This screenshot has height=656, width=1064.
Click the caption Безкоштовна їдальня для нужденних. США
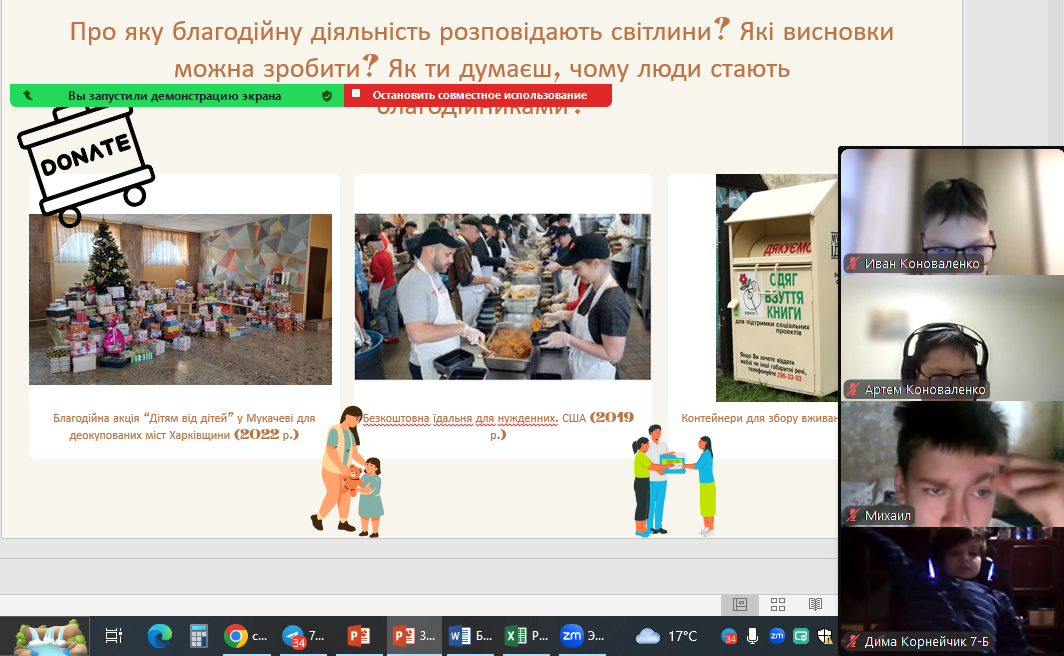(x=499, y=425)
